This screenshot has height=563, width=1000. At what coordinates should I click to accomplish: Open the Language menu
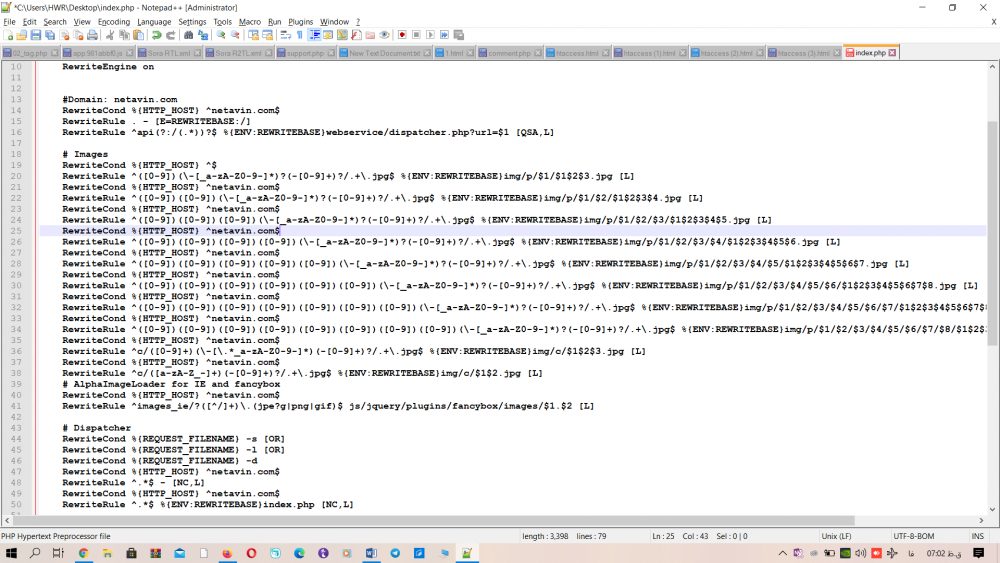(154, 22)
